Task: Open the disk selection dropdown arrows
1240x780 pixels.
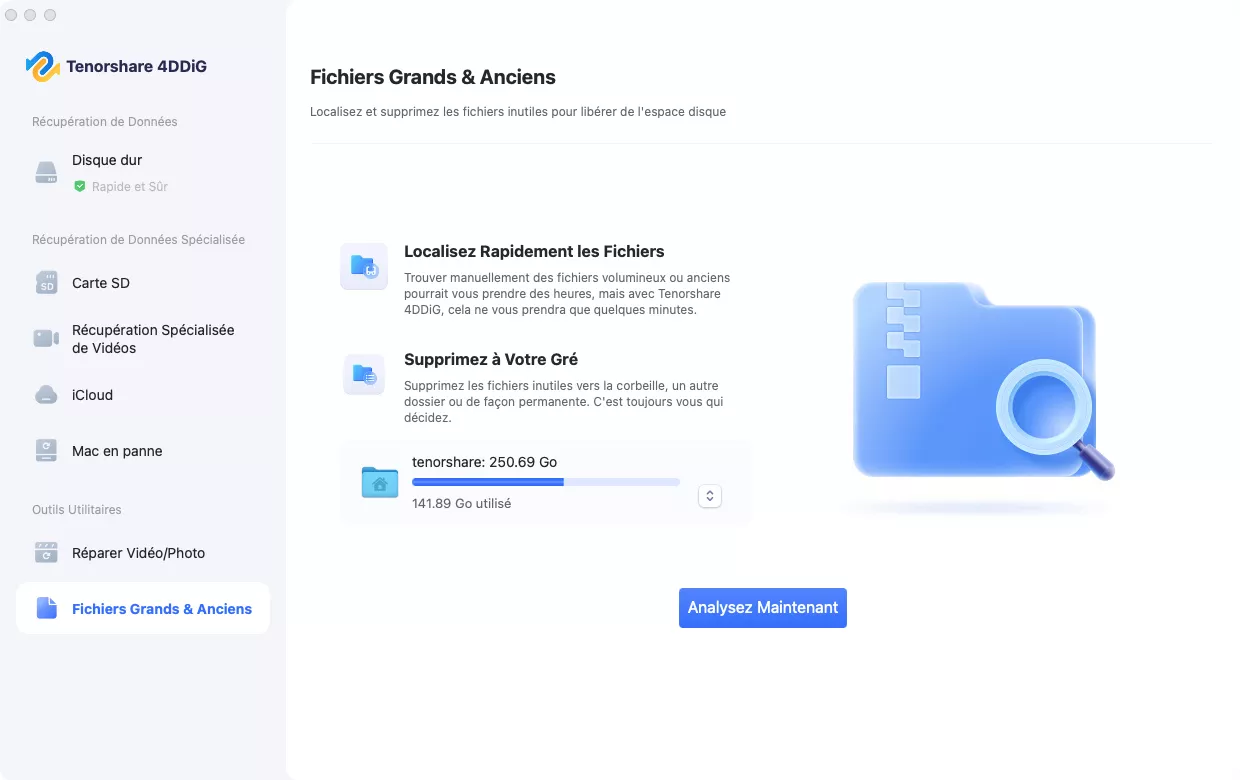Action: click(x=710, y=496)
